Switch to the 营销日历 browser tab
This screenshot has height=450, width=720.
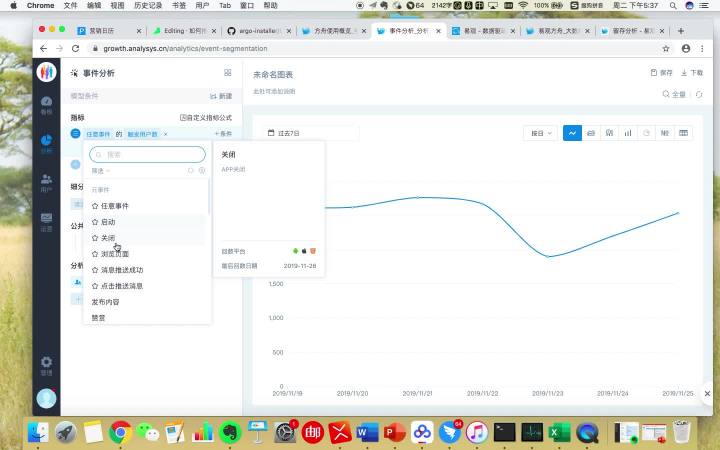[109, 31]
